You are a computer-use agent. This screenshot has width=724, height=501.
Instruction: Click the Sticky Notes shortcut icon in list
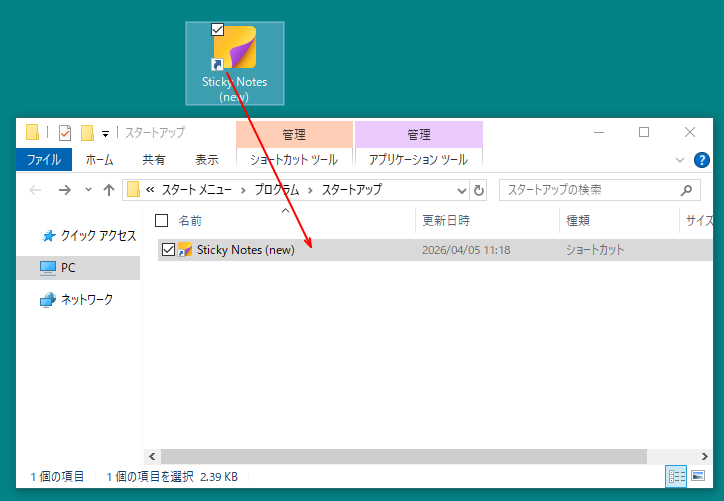coord(185,250)
